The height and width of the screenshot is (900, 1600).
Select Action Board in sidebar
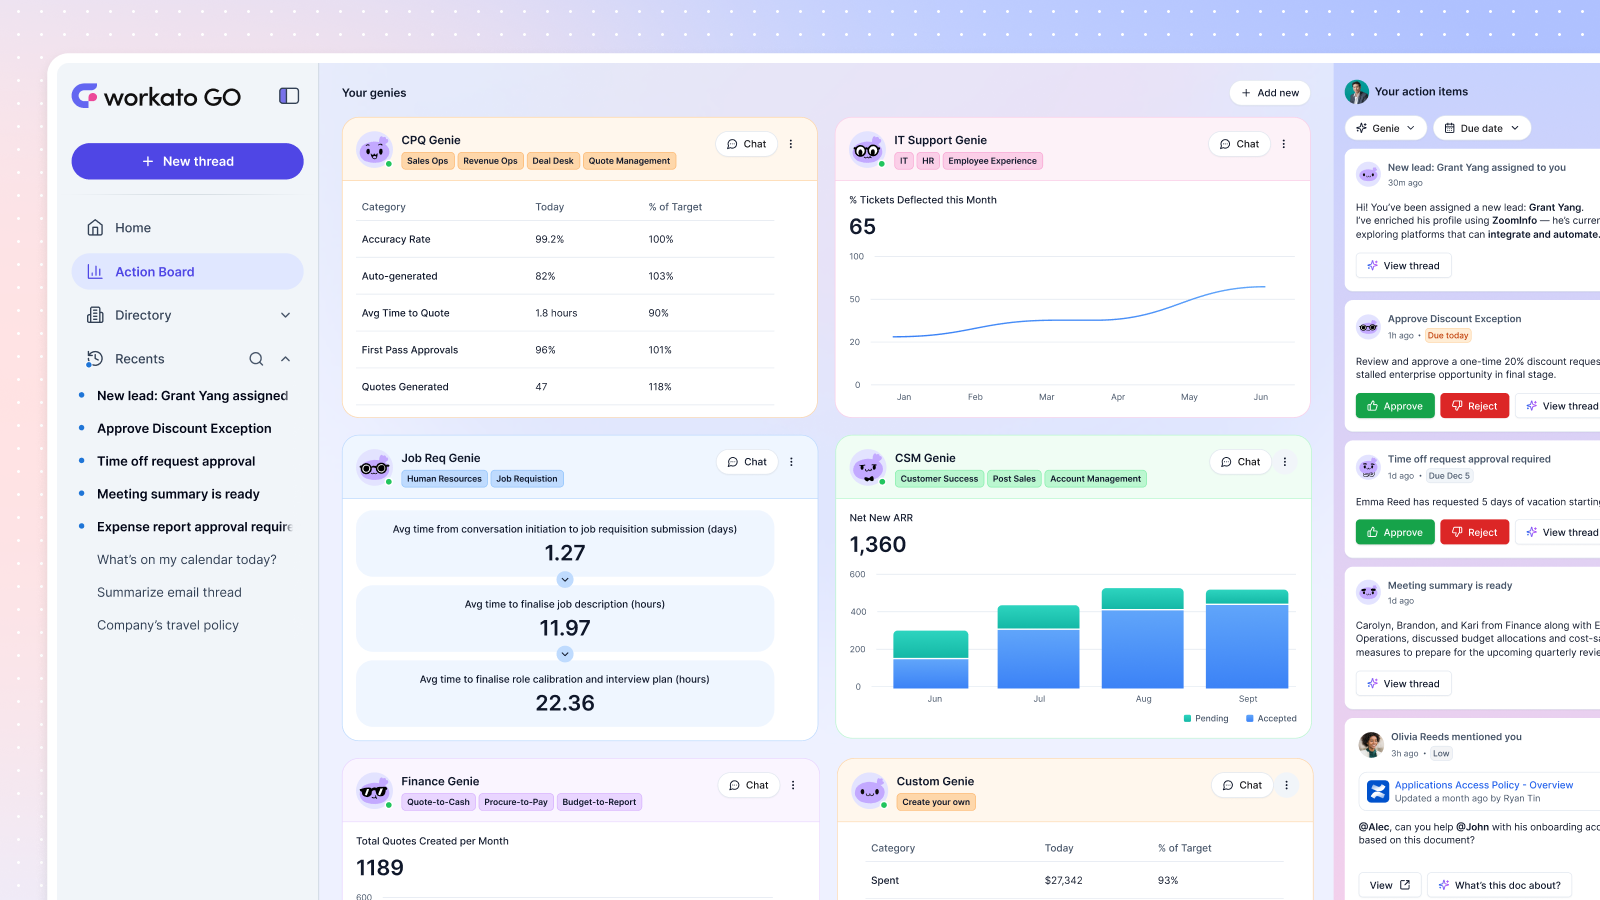tap(154, 272)
